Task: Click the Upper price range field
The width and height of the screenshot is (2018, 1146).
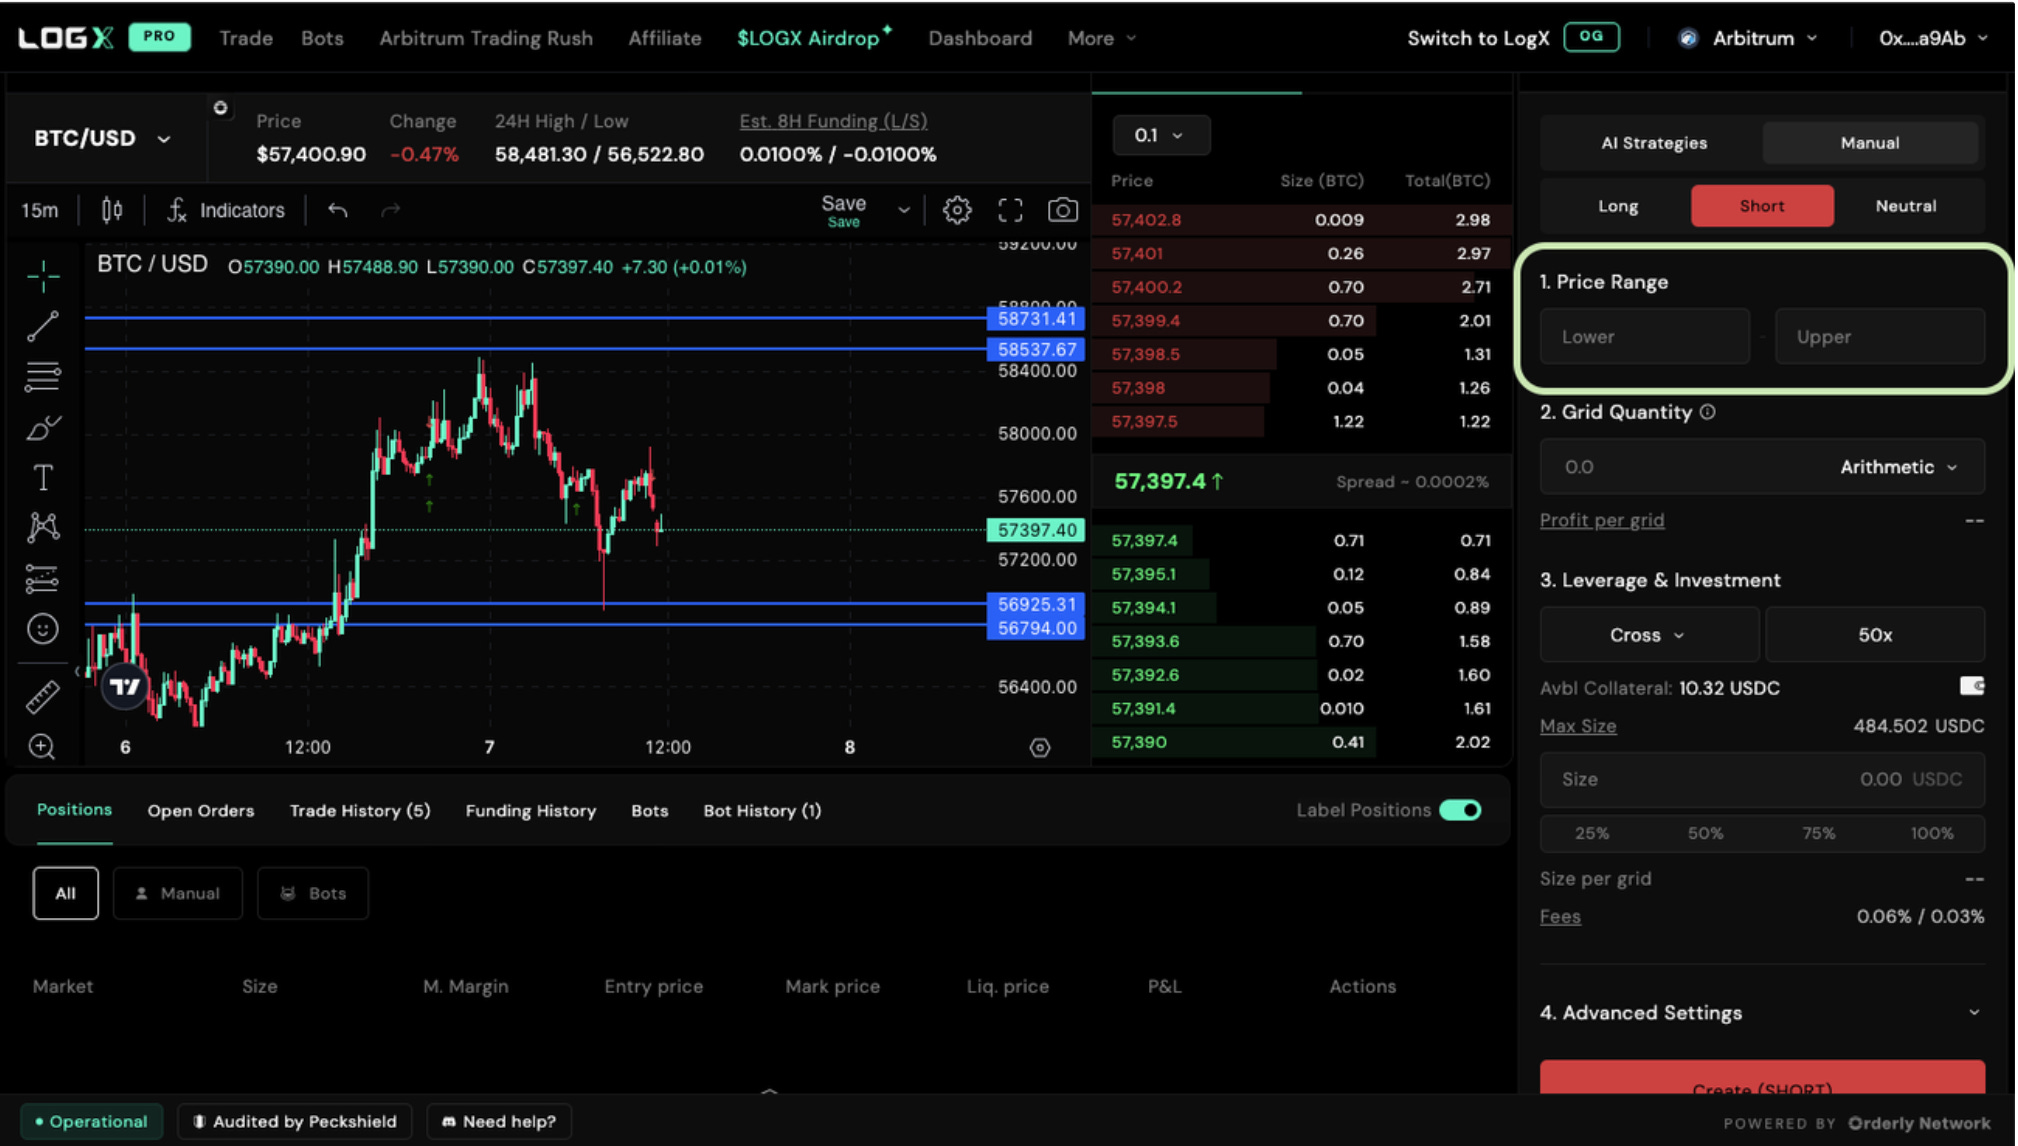Action: pyautogui.click(x=1880, y=336)
